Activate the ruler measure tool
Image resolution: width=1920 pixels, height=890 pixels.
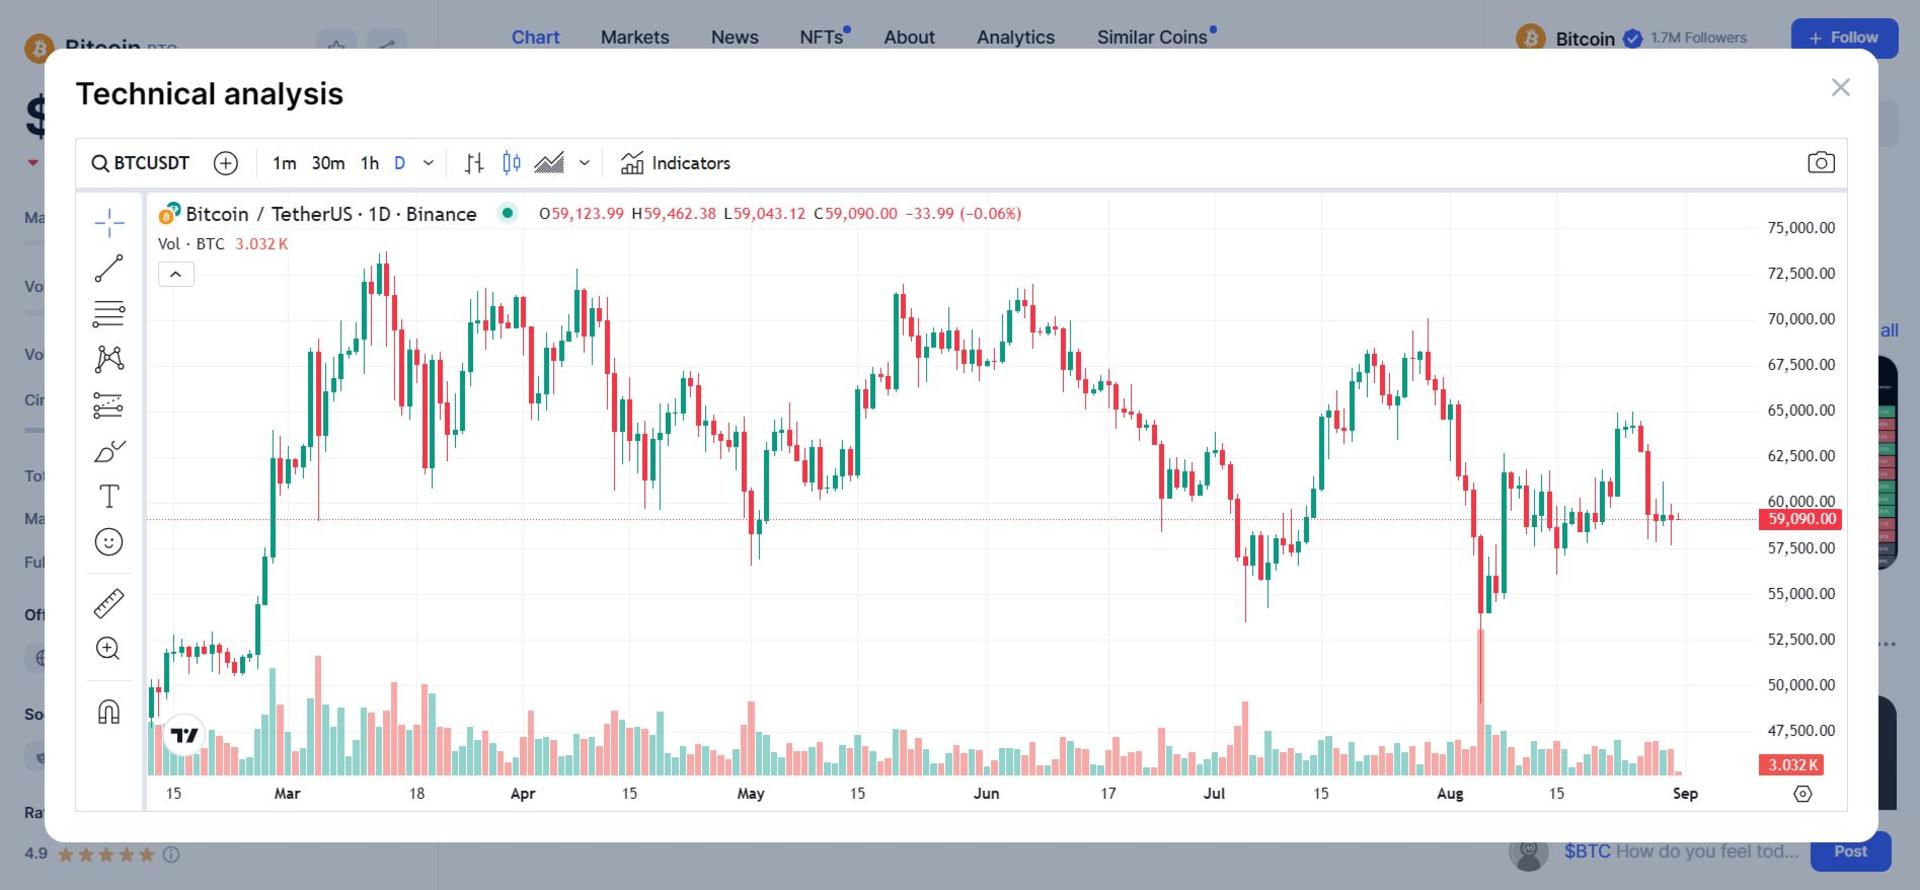(109, 603)
